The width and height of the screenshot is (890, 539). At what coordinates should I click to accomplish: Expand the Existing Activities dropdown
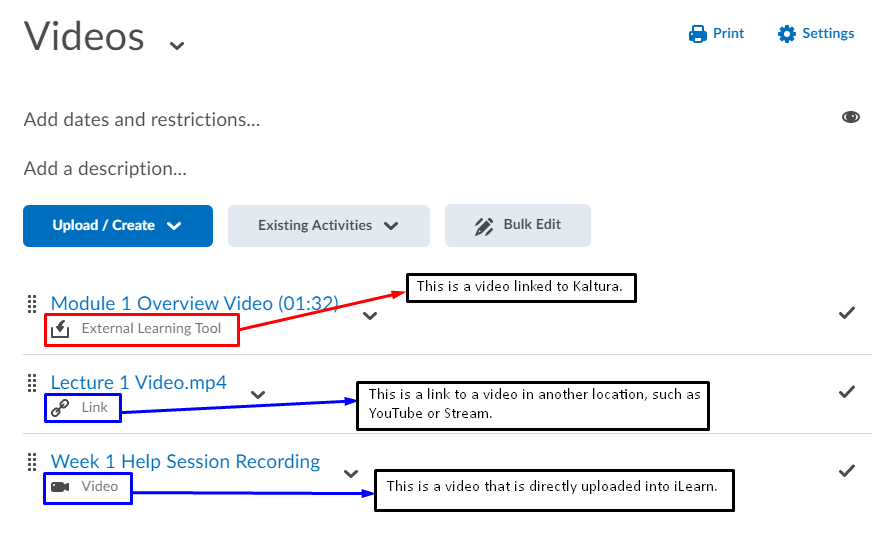click(329, 226)
